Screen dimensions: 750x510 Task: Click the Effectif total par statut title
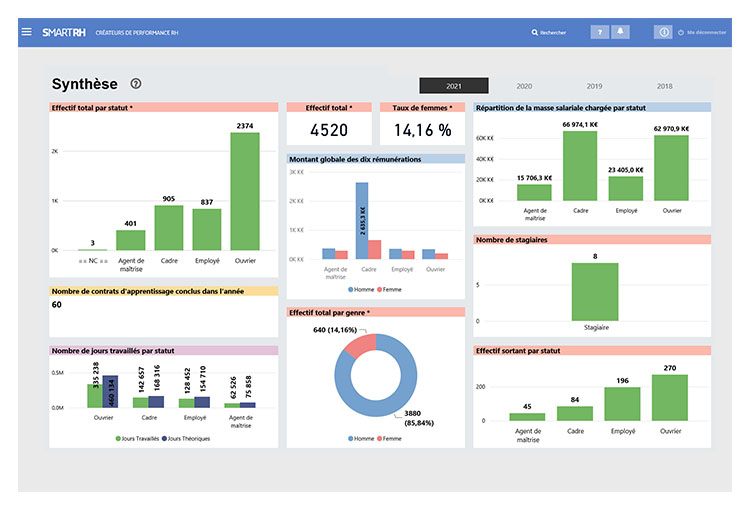pyautogui.click(x=92, y=108)
